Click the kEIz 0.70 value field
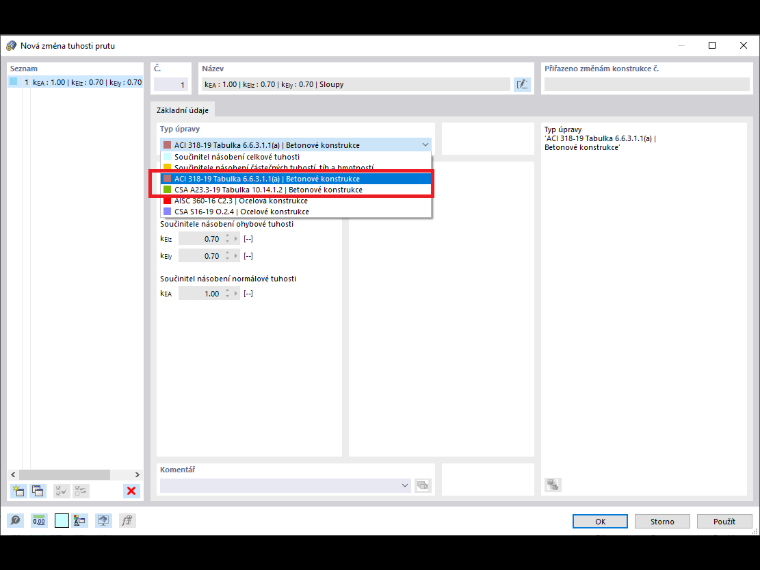The height and width of the screenshot is (570, 760). point(201,239)
